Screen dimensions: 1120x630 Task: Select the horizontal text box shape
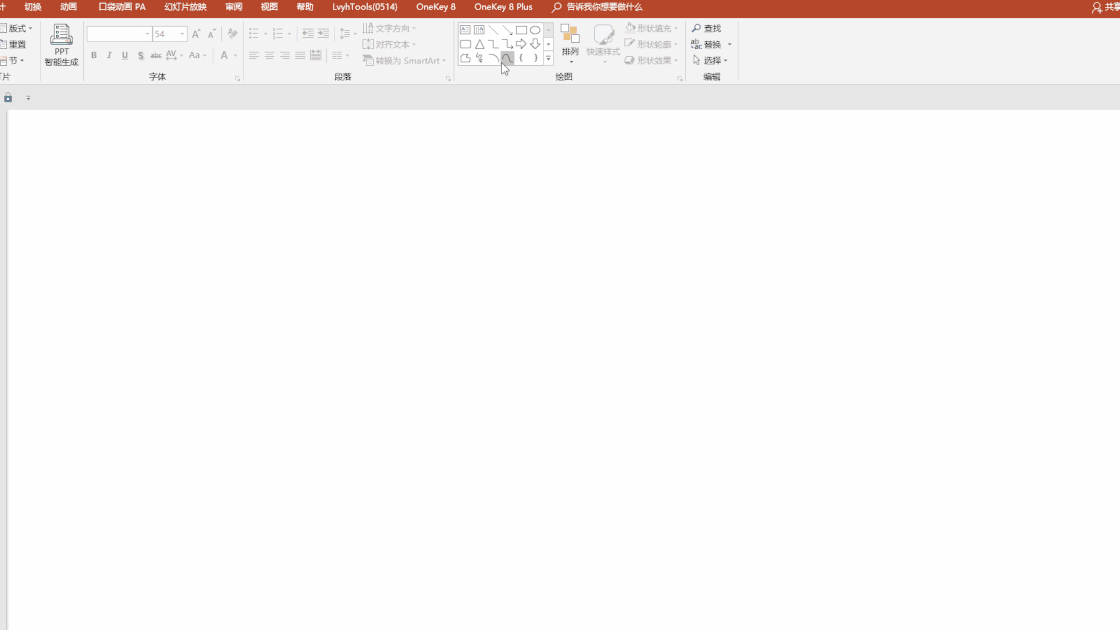click(x=465, y=30)
